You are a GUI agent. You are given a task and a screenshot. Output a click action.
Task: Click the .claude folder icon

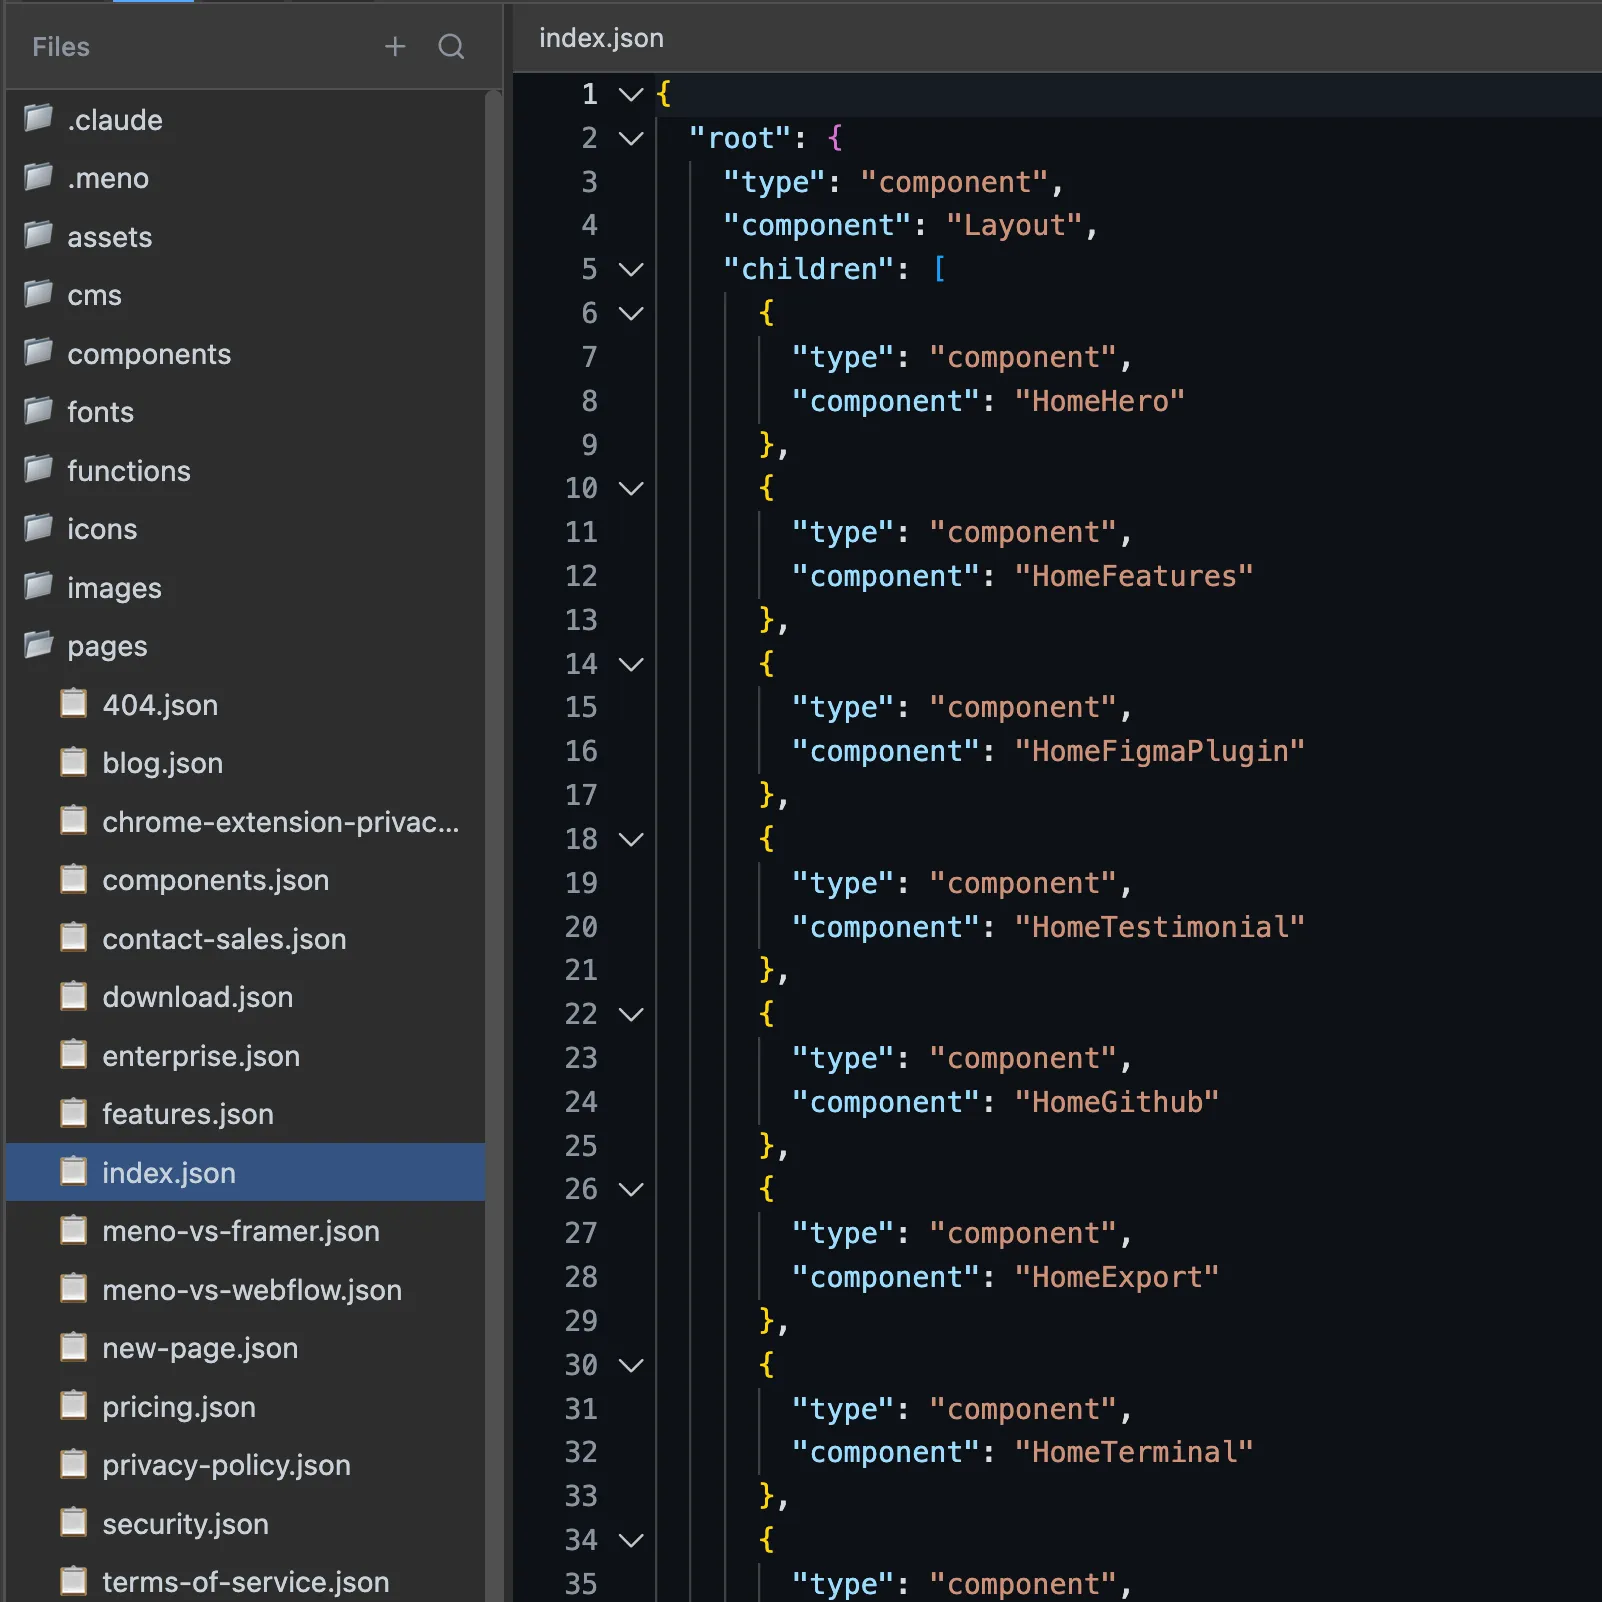[x=38, y=119]
